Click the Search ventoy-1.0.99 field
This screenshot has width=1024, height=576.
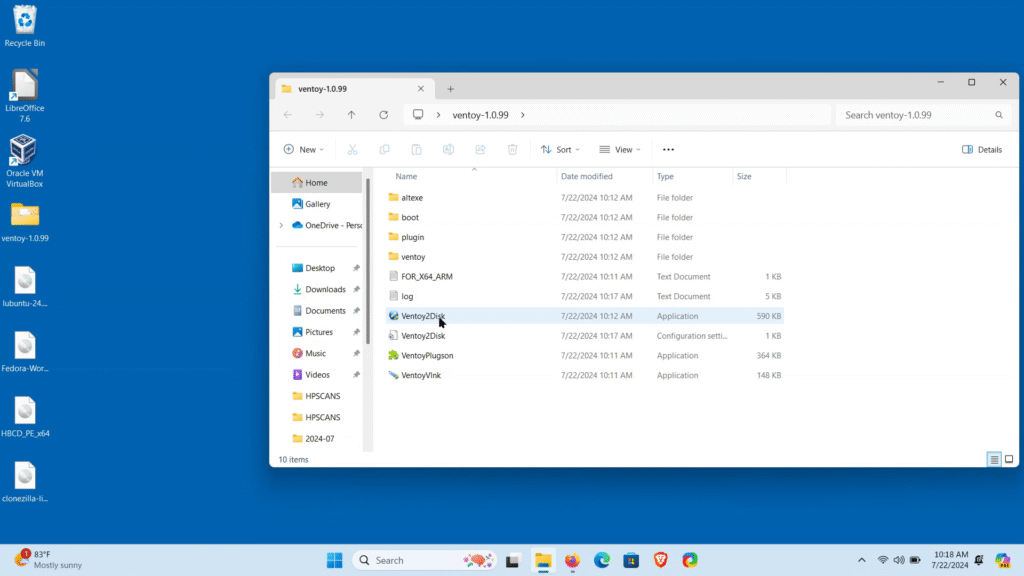[915, 115]
